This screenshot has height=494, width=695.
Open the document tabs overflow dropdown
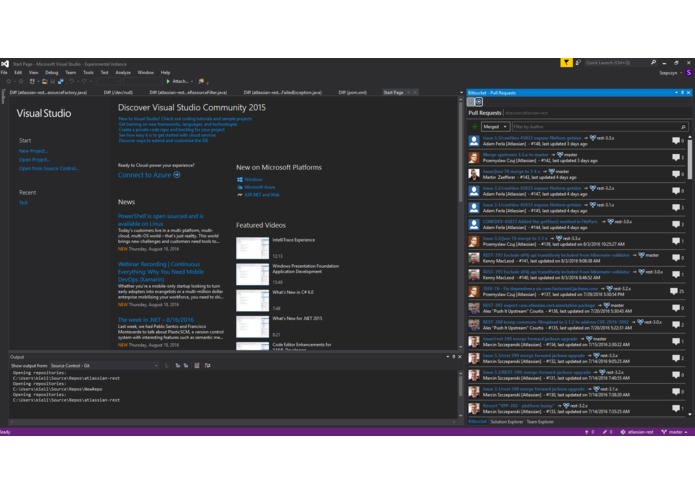[x=461, y=93]
